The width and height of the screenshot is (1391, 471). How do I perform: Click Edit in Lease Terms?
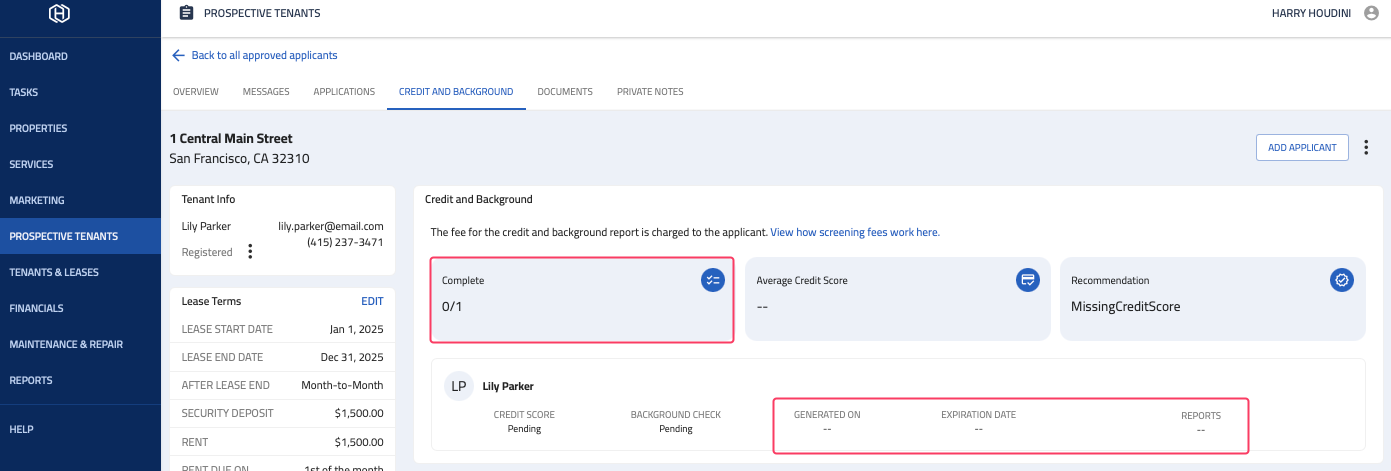(x=372, y=301)
